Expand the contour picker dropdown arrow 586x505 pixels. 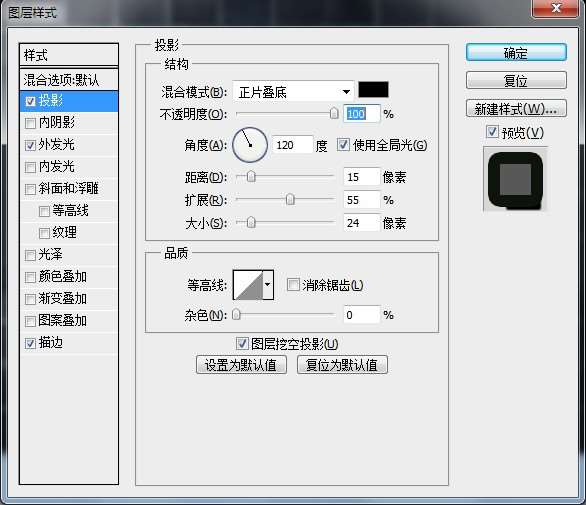(x=268, y=285)
